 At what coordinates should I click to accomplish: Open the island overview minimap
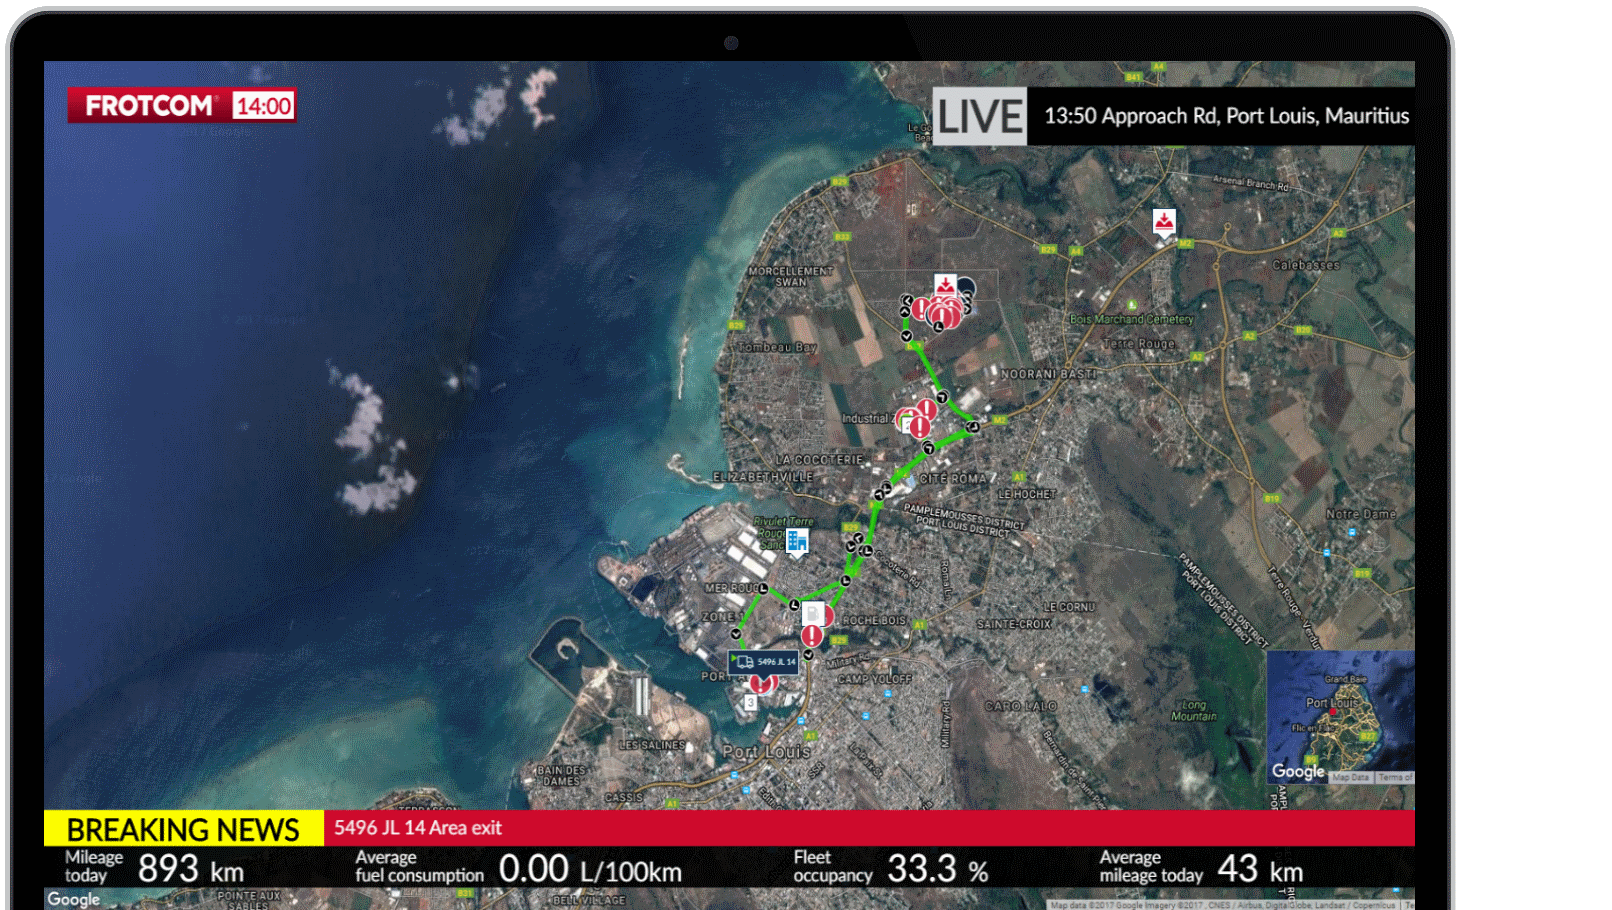[x=1341, y=716]
